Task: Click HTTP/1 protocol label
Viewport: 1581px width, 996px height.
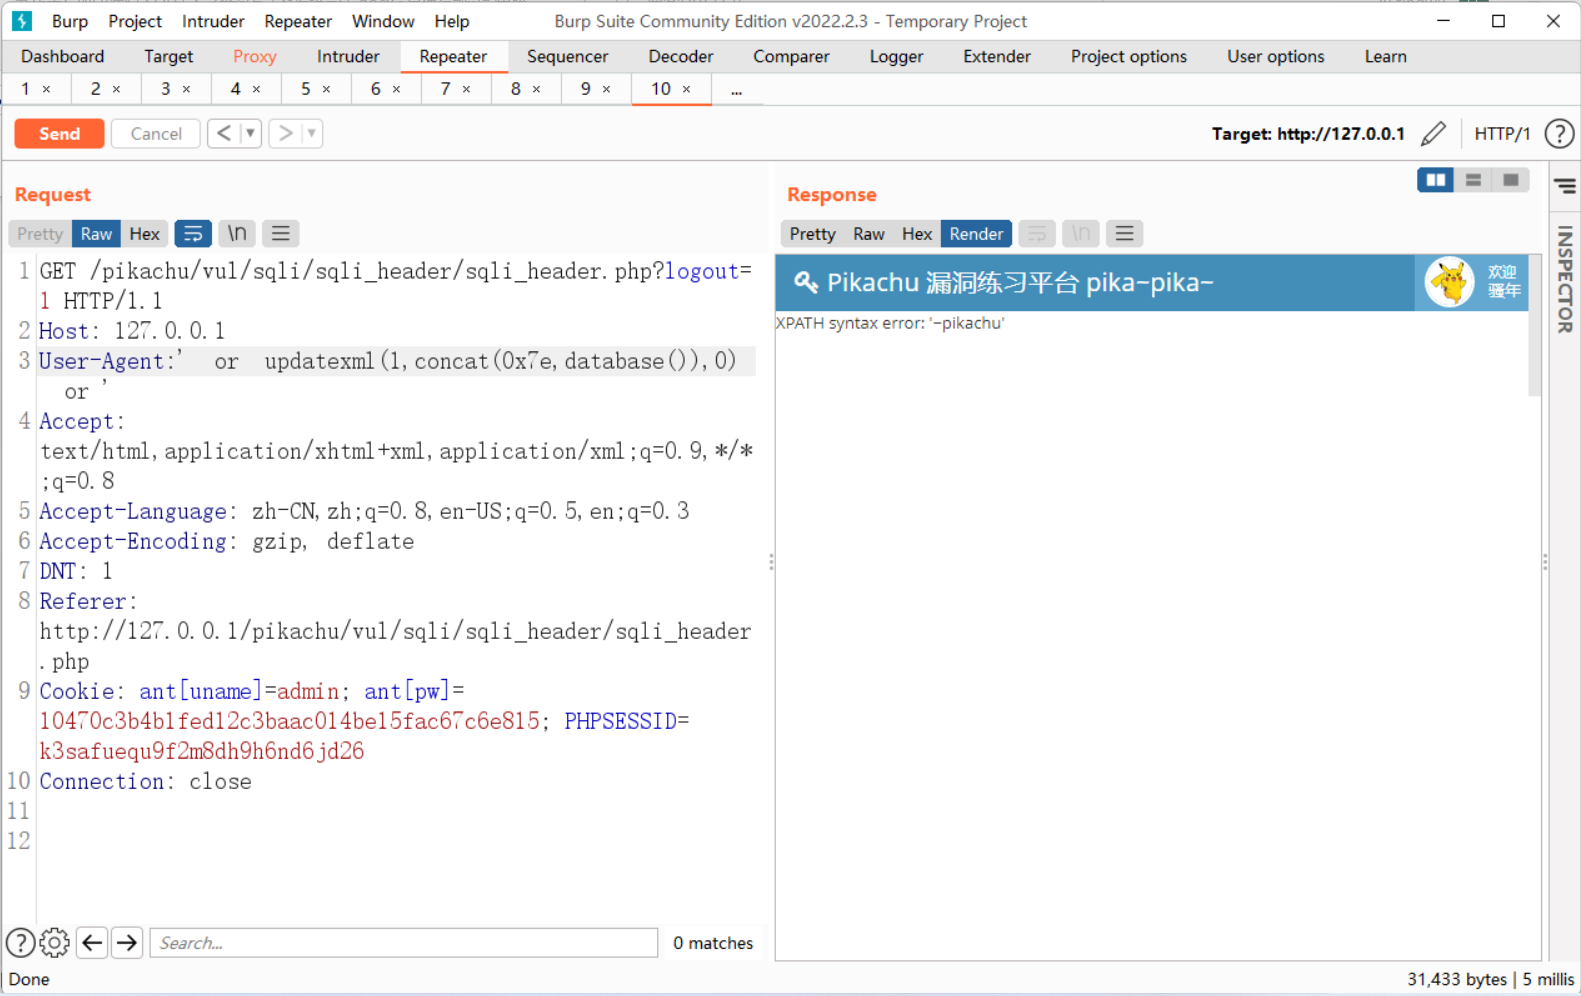Action: coord(1502,133)
